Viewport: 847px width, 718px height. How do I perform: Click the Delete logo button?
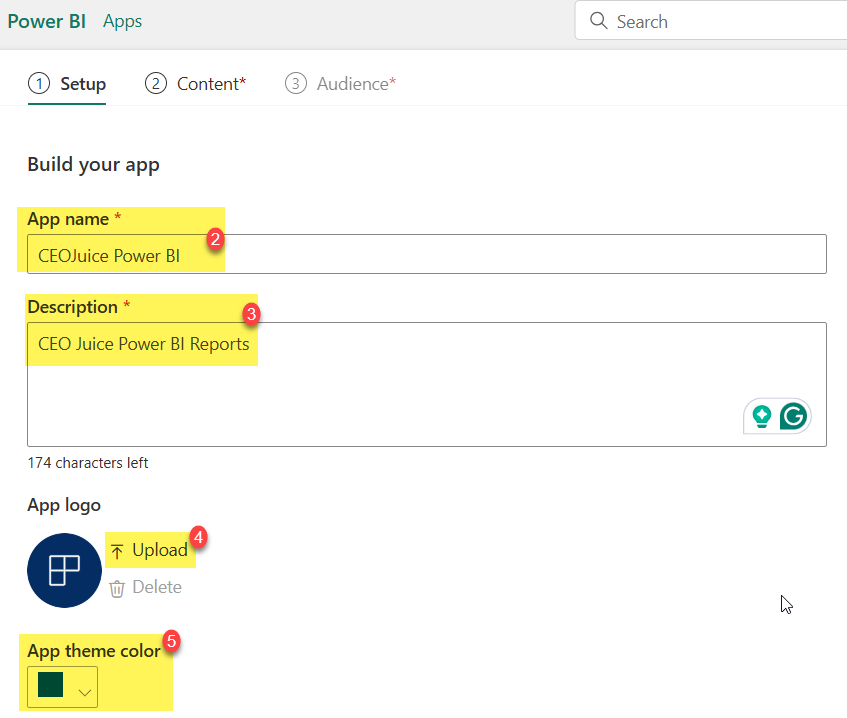[146, 588]
